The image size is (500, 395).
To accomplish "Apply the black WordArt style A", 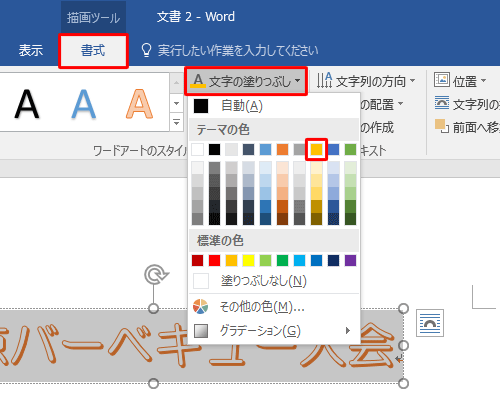I will click(x=27, y=104).
